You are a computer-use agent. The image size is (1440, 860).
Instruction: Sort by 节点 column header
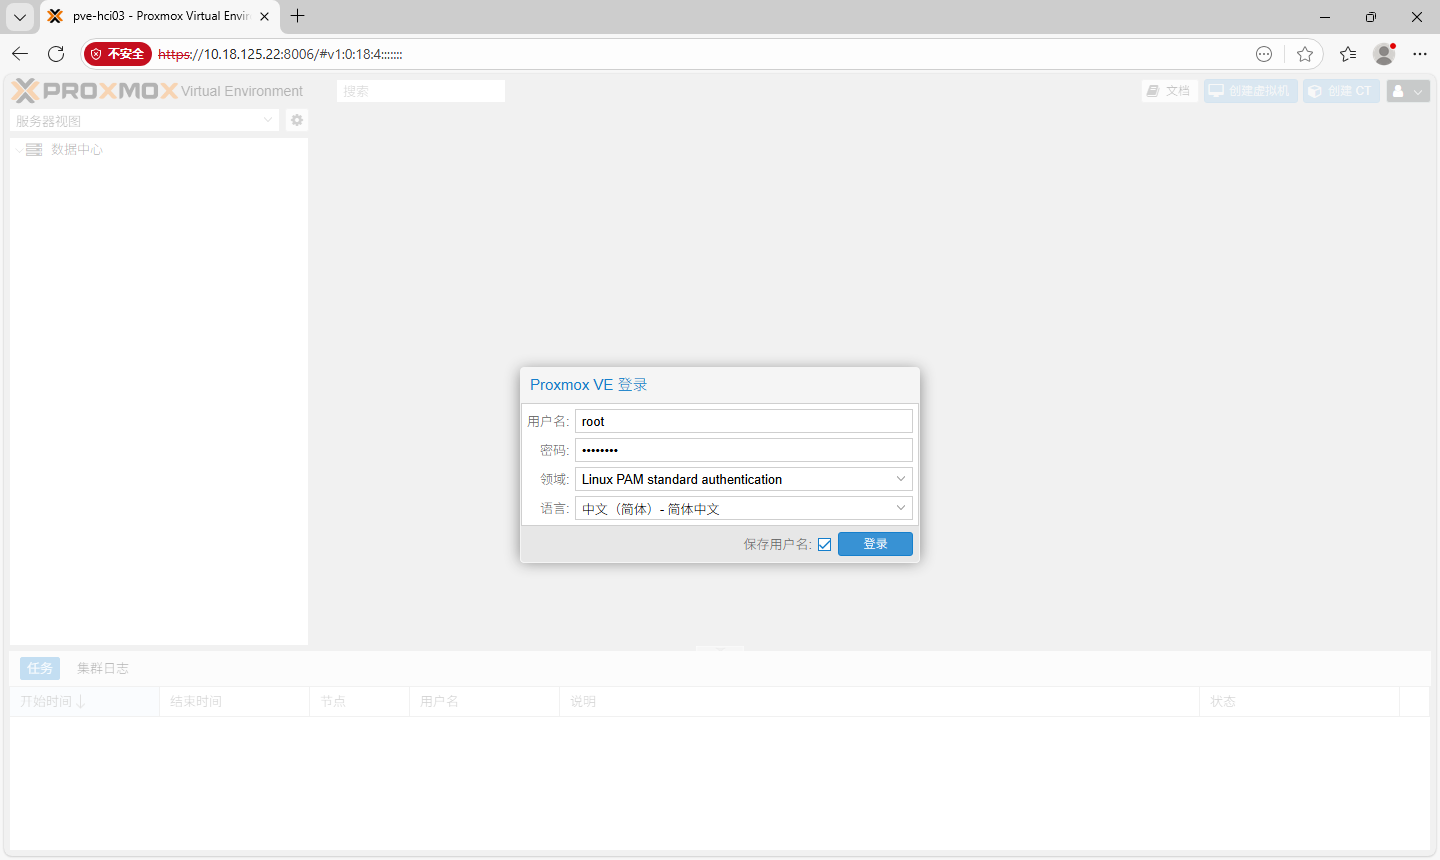(359, 702)
